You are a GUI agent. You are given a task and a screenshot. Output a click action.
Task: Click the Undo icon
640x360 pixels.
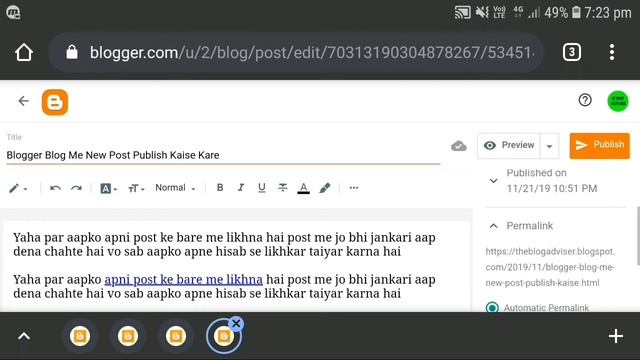(x=55, y=188)
